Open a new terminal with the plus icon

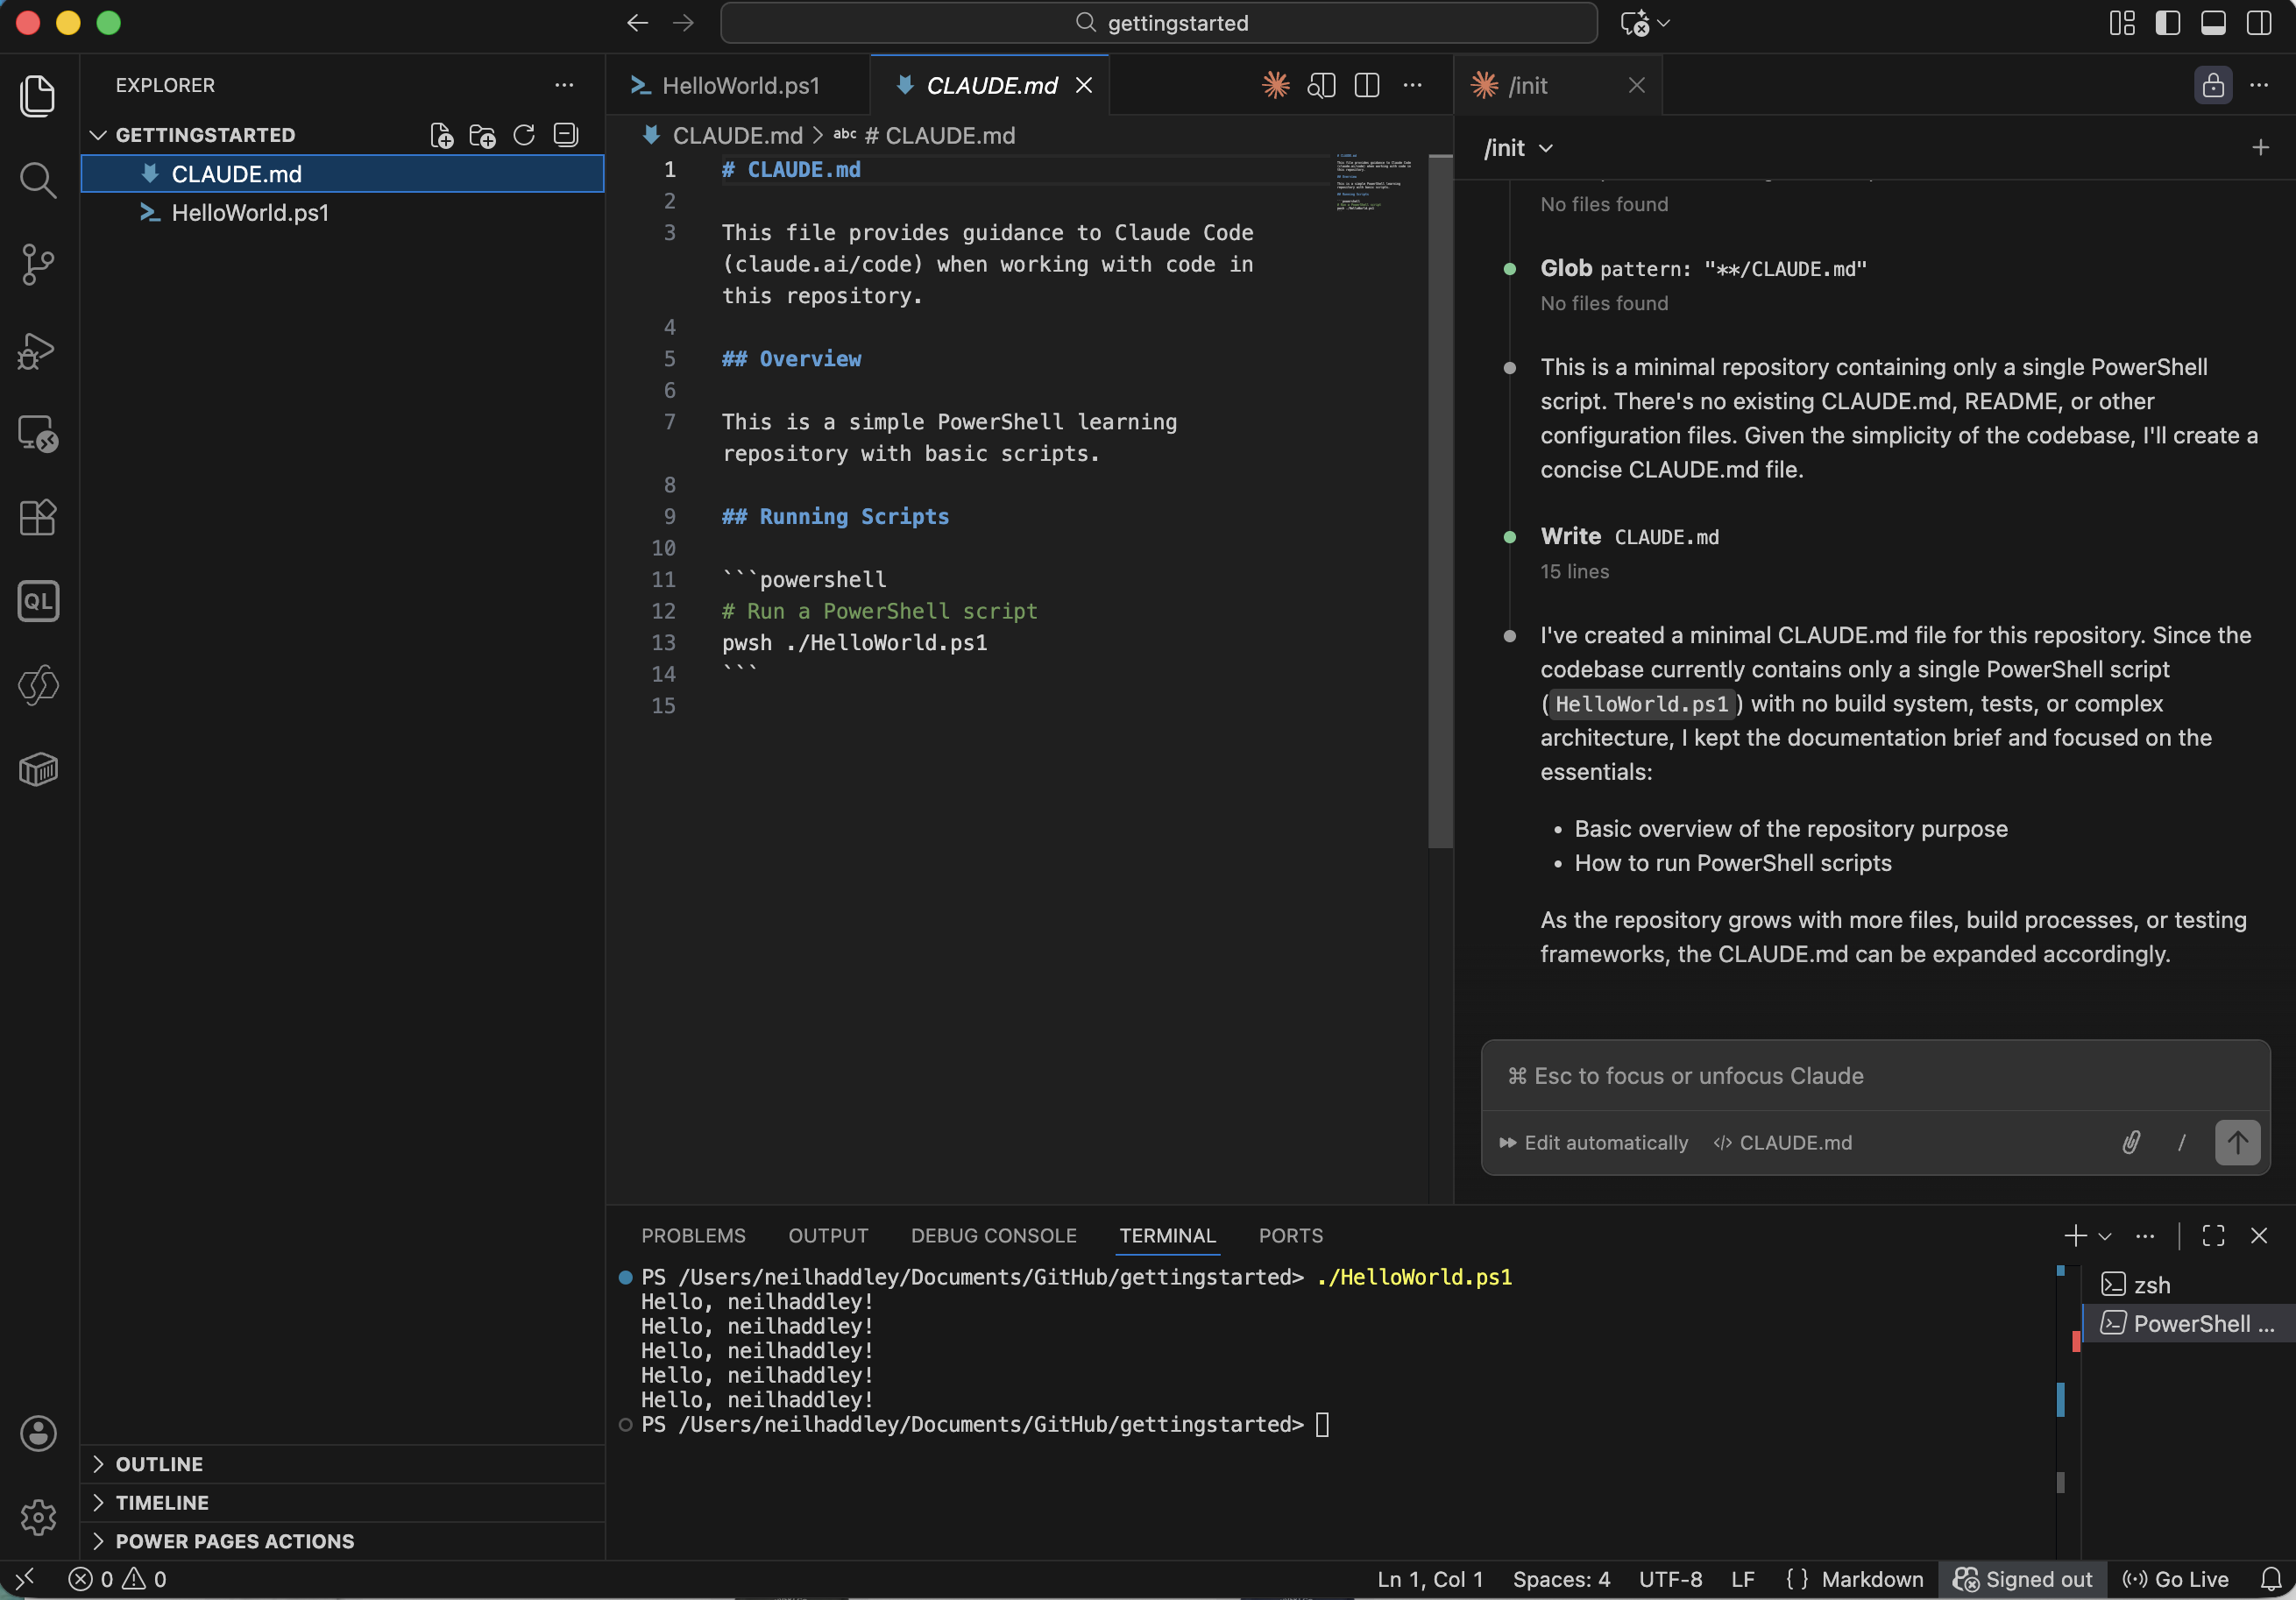click(x=2074, y=1236)
